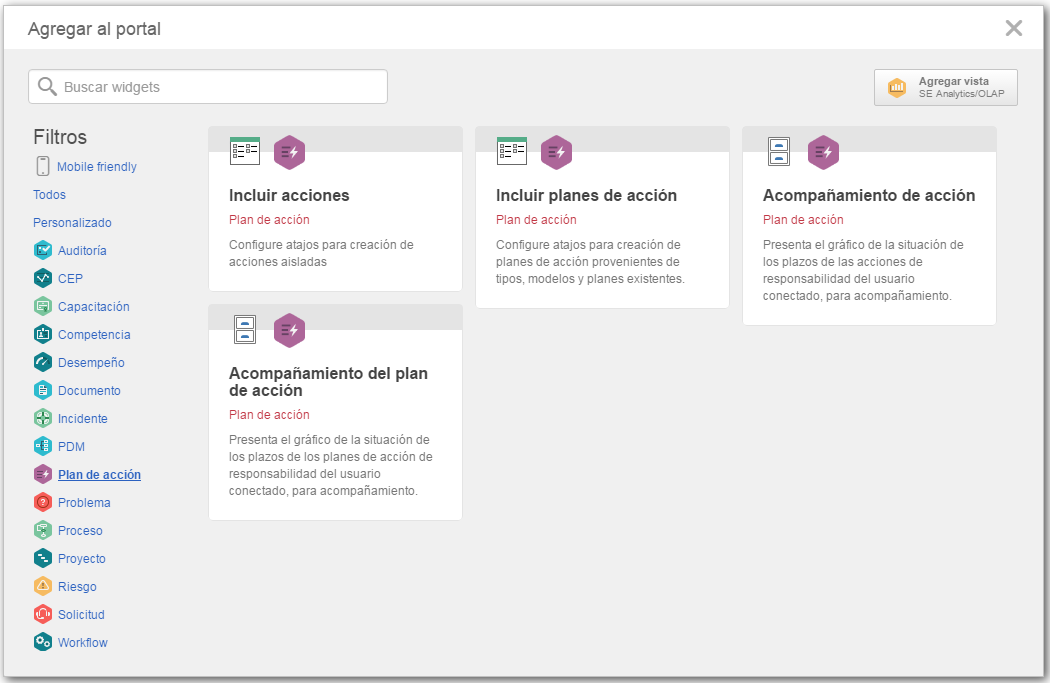Screen dimensions: 1050x683
Task: Select the Incidente filter label
Action: [x=82, y=419]
